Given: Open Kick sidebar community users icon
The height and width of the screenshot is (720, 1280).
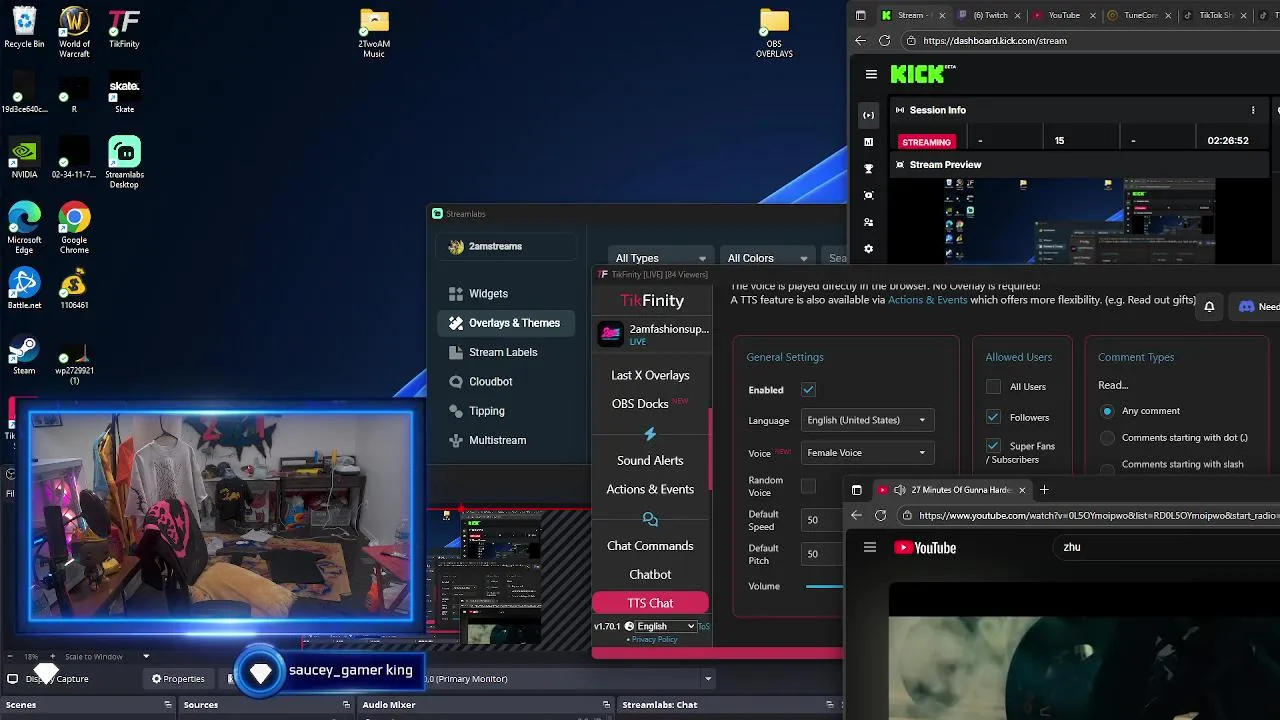Looking at the screenshot, I should click(868, 222).
